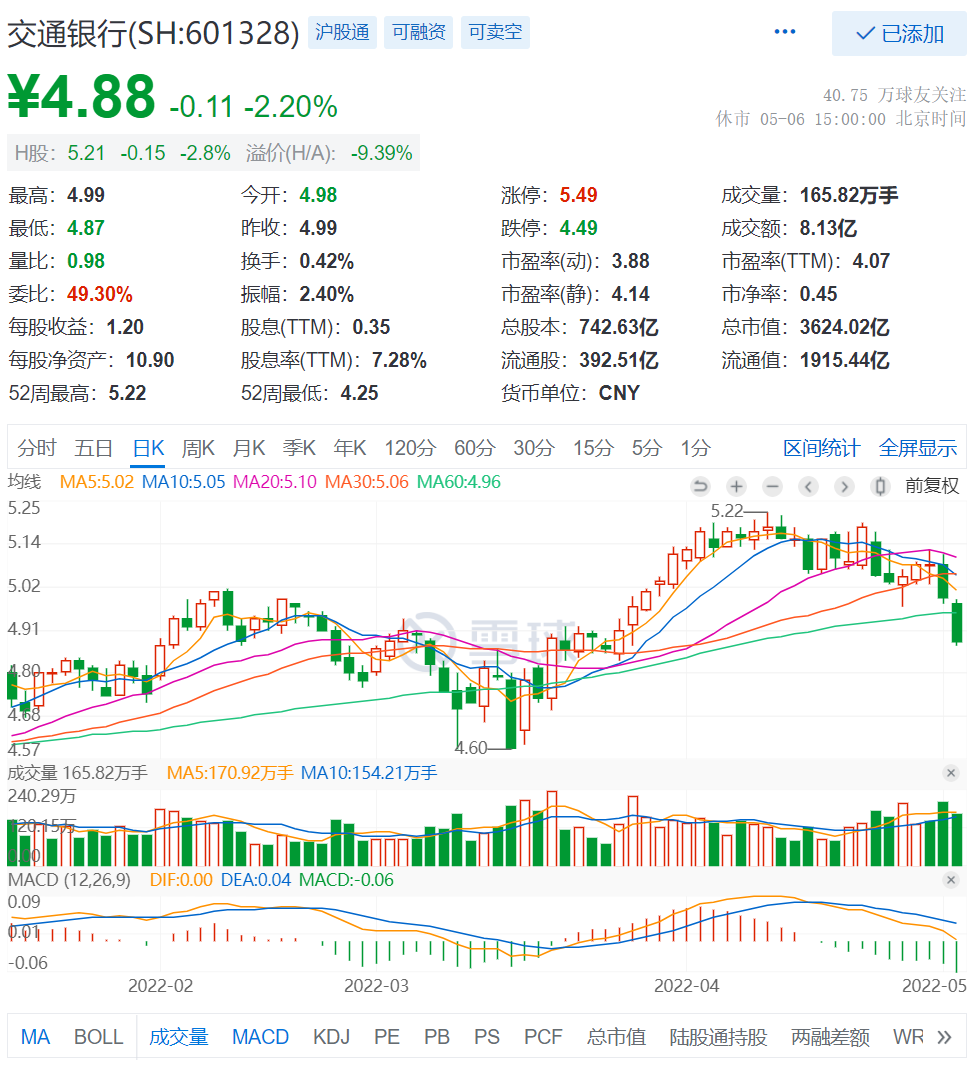Switch to the 60分 interval tab
The height and width of the screenshot is (1066, 978).
coord(475,448)
